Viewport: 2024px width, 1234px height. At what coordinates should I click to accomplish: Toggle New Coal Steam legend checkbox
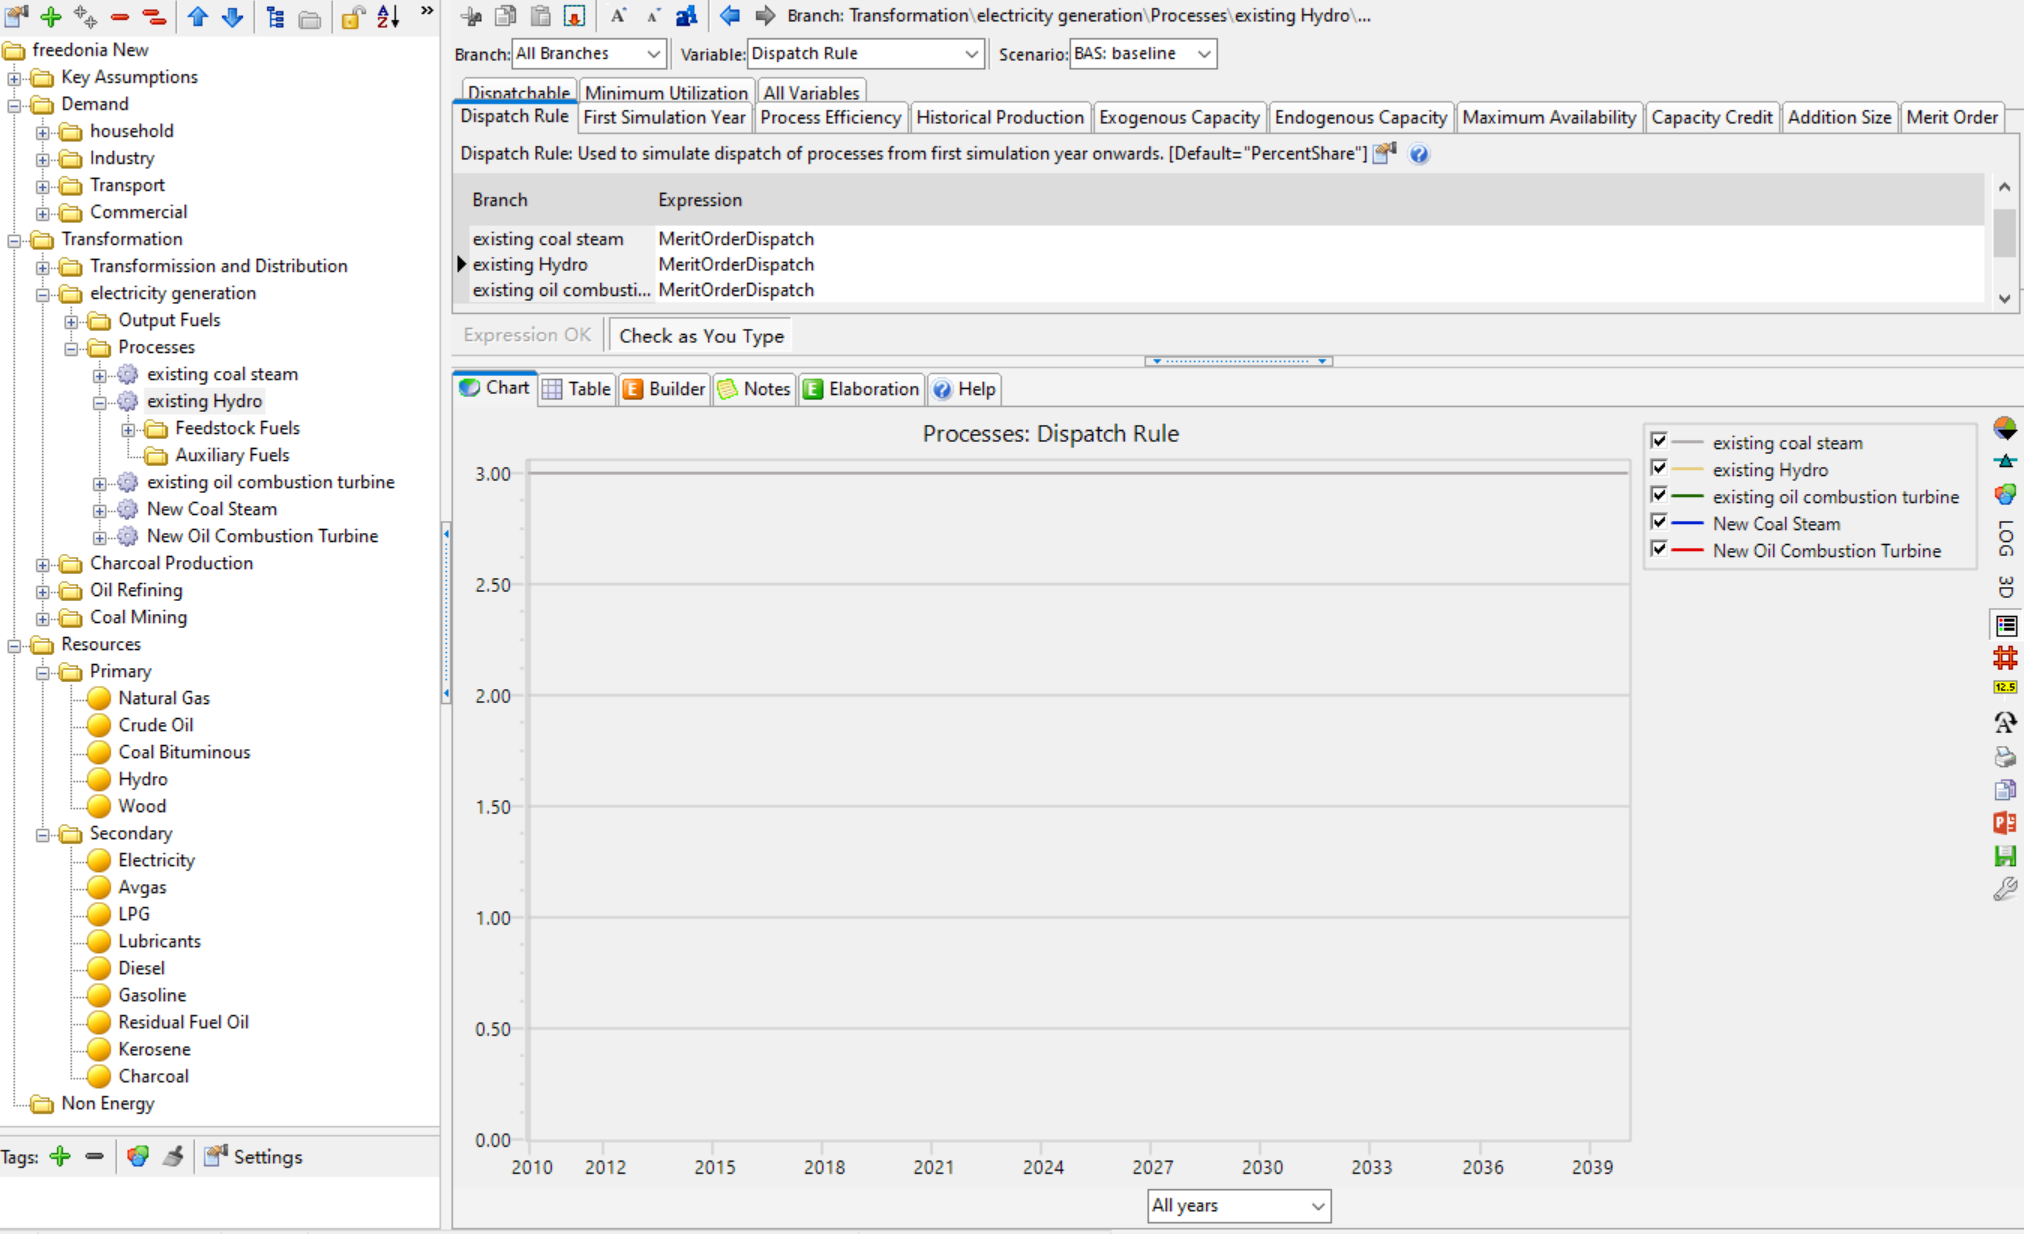point(1659,522)
